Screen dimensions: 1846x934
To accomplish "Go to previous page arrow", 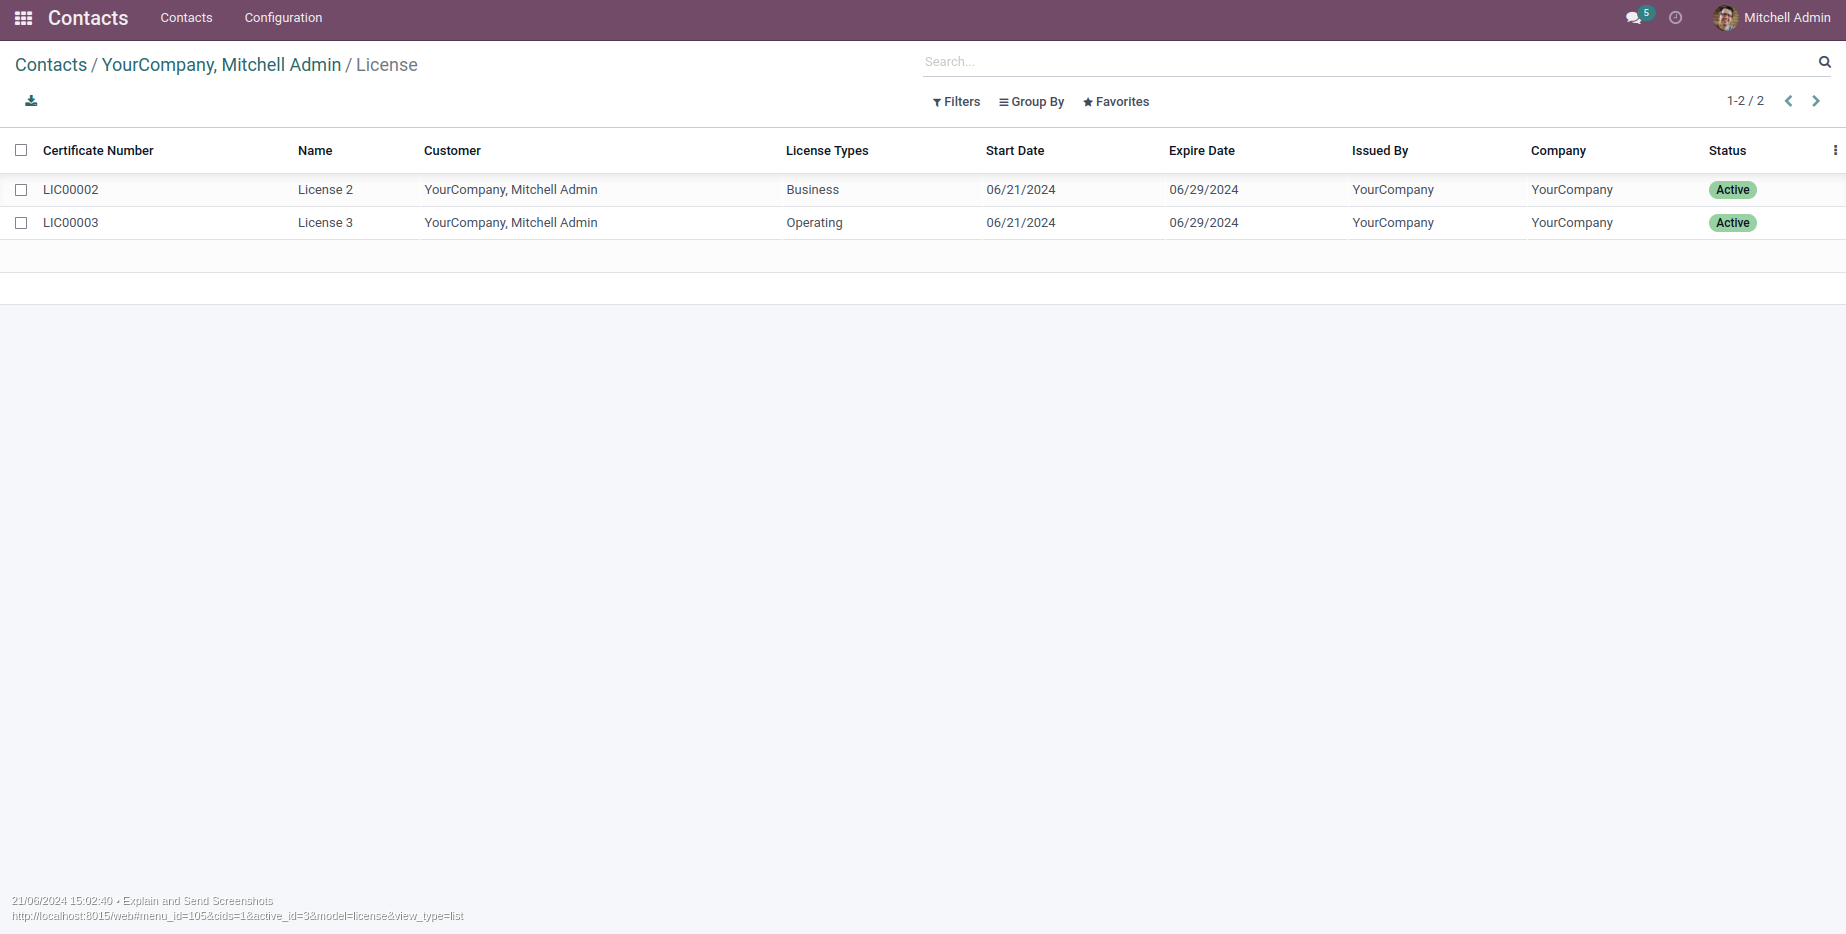I will pos(1789,101).
